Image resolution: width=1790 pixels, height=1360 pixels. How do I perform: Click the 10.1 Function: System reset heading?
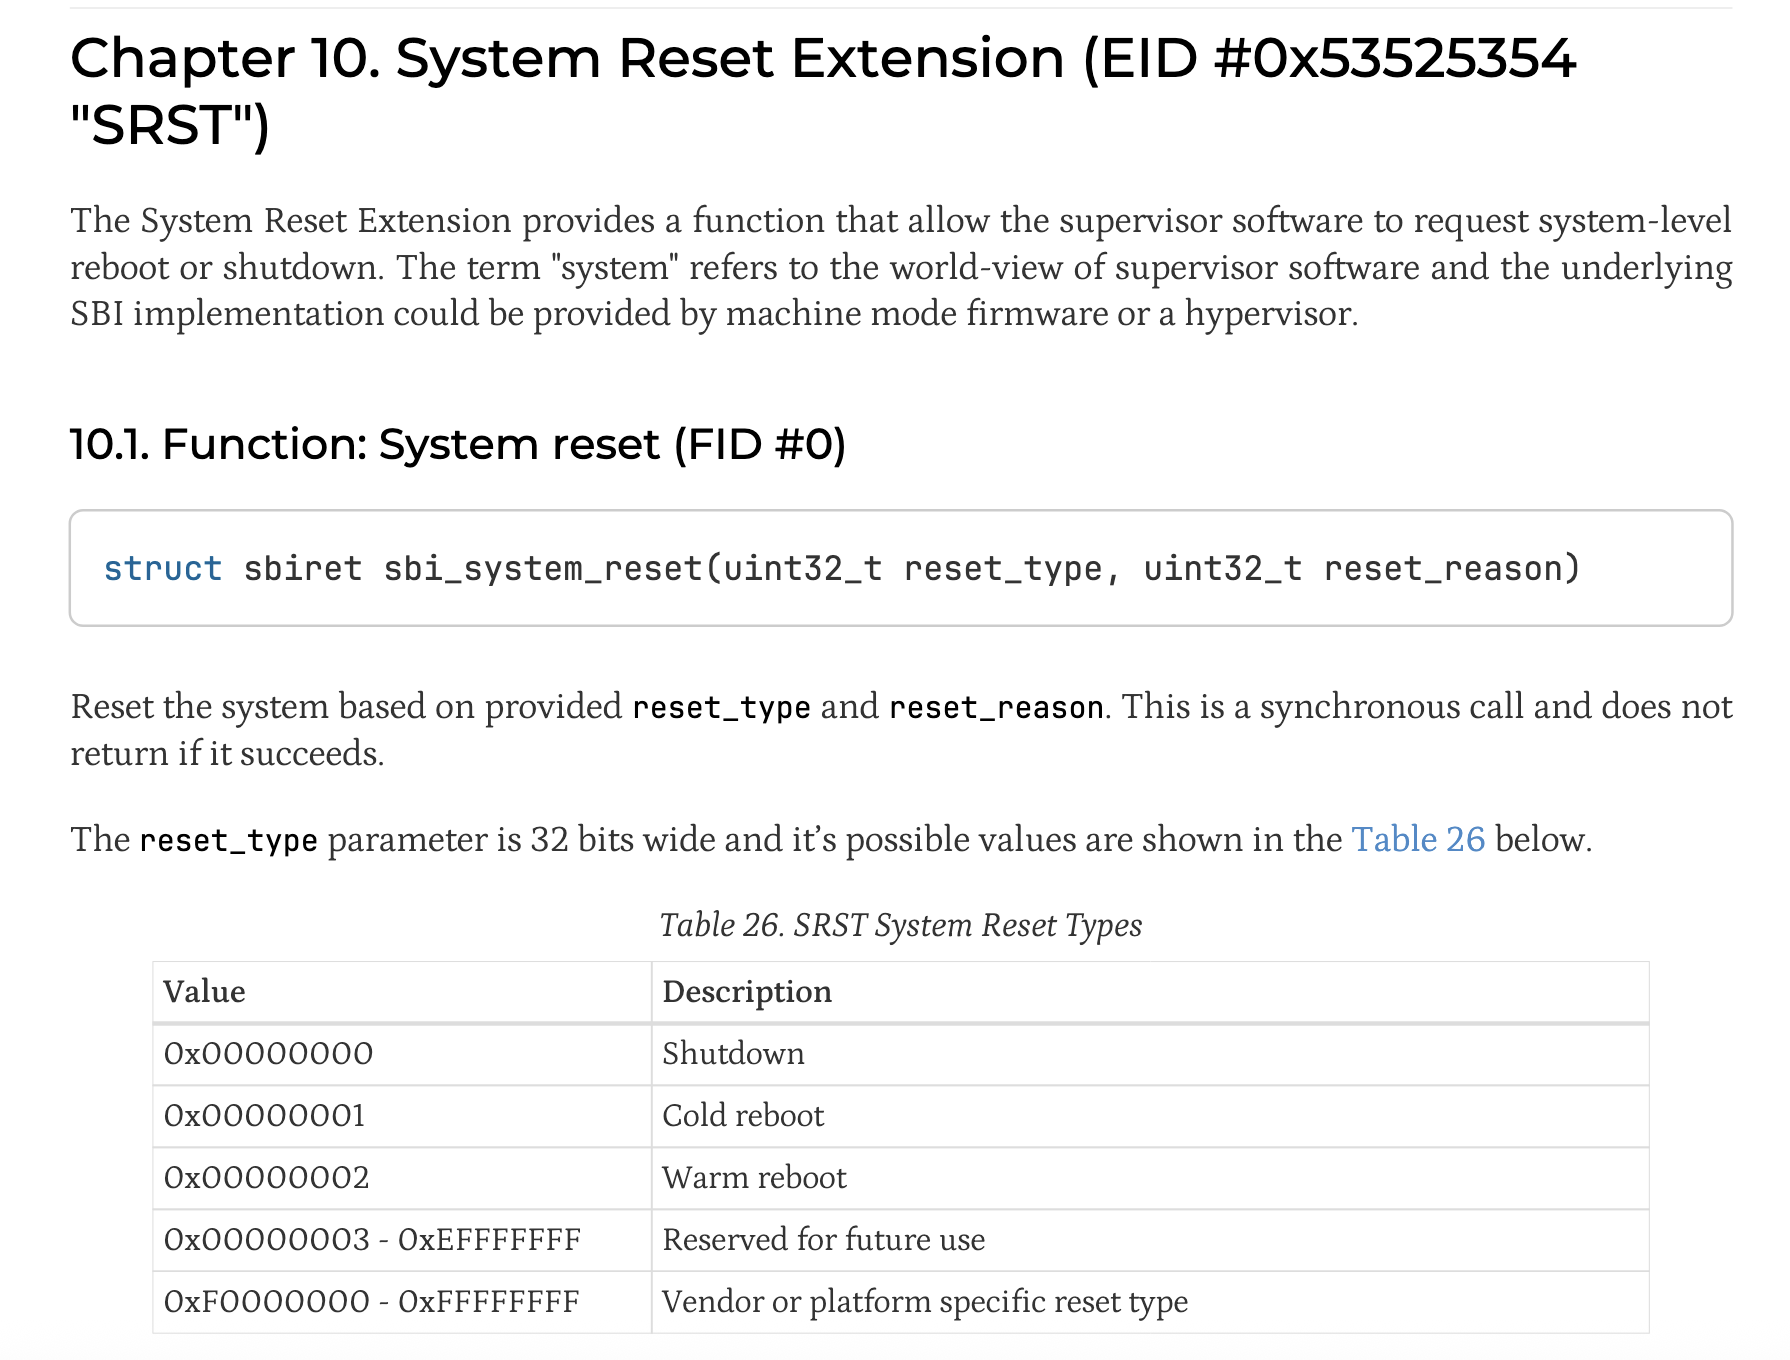coord(458,444)
